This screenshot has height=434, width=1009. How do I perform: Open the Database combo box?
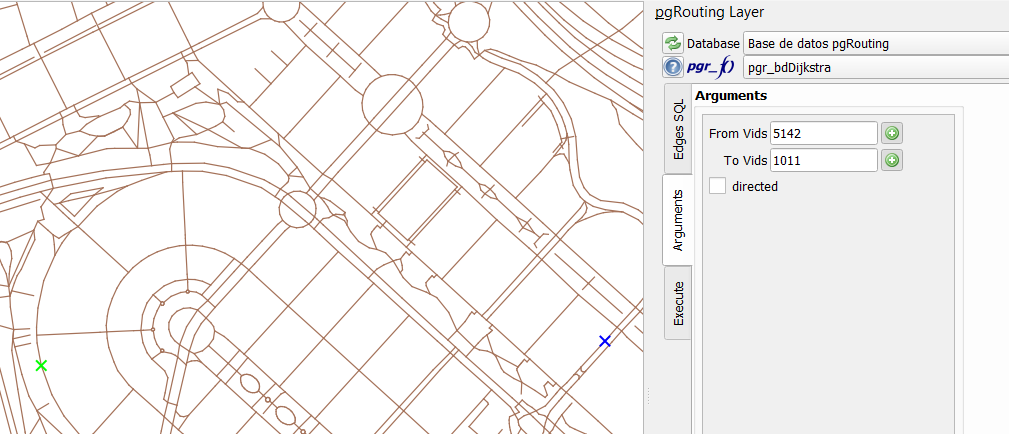point(876,44)
